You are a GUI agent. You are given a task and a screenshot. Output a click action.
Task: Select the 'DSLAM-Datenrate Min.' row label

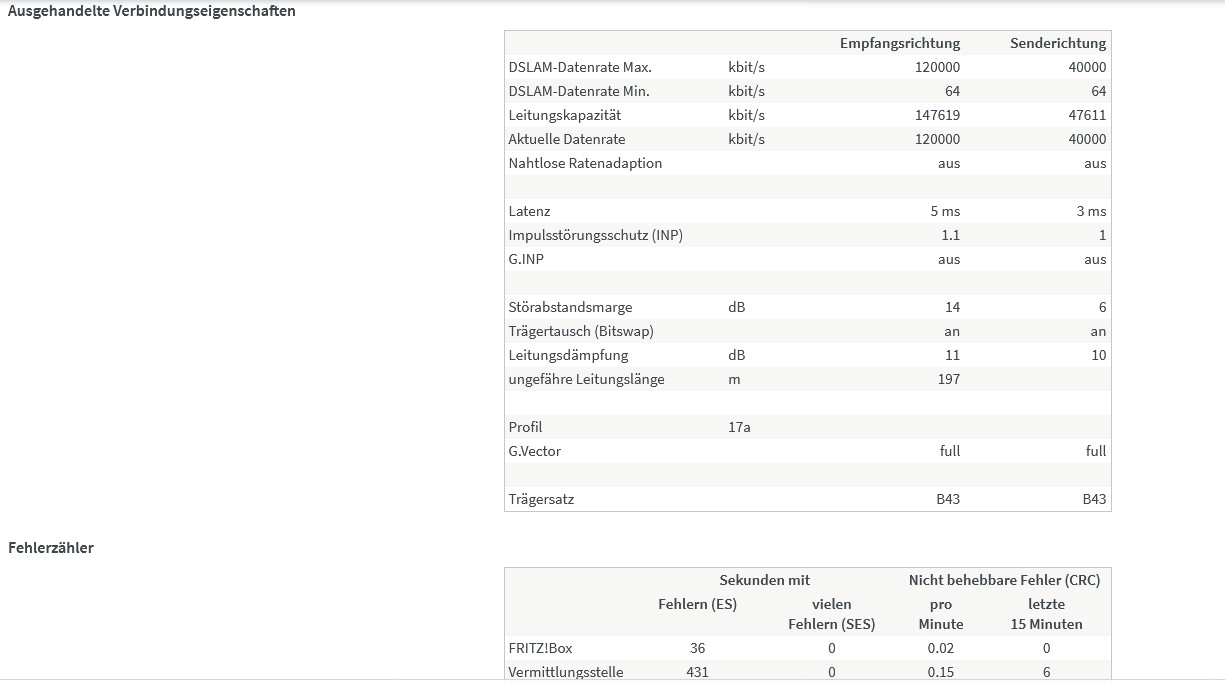(x=579, y=91)
